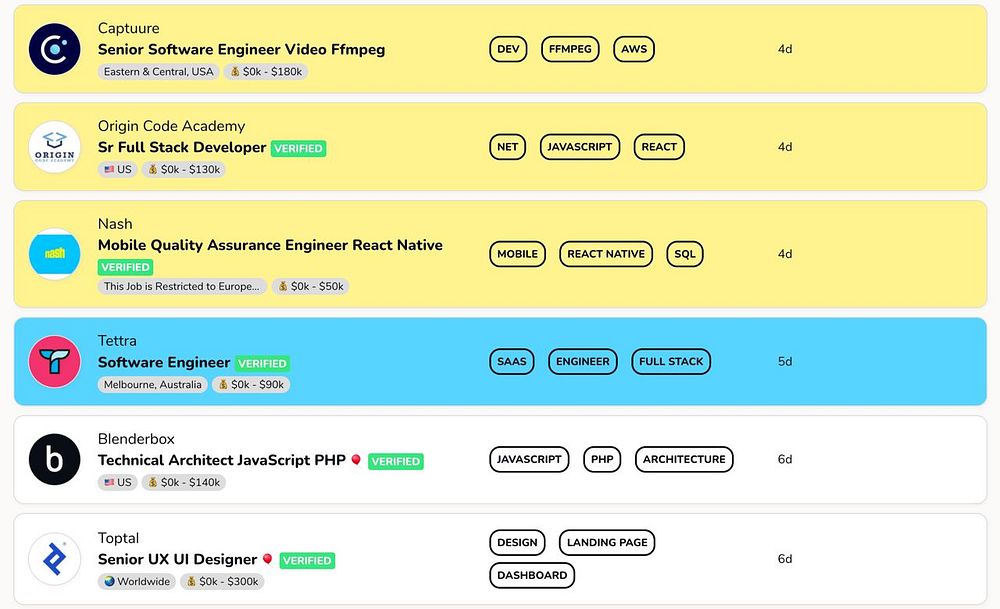The height and width of the screenshot is (609, 1000).
Task: Click the VERIFIED badge on Tettra's job
Action: tap(264, 363)
